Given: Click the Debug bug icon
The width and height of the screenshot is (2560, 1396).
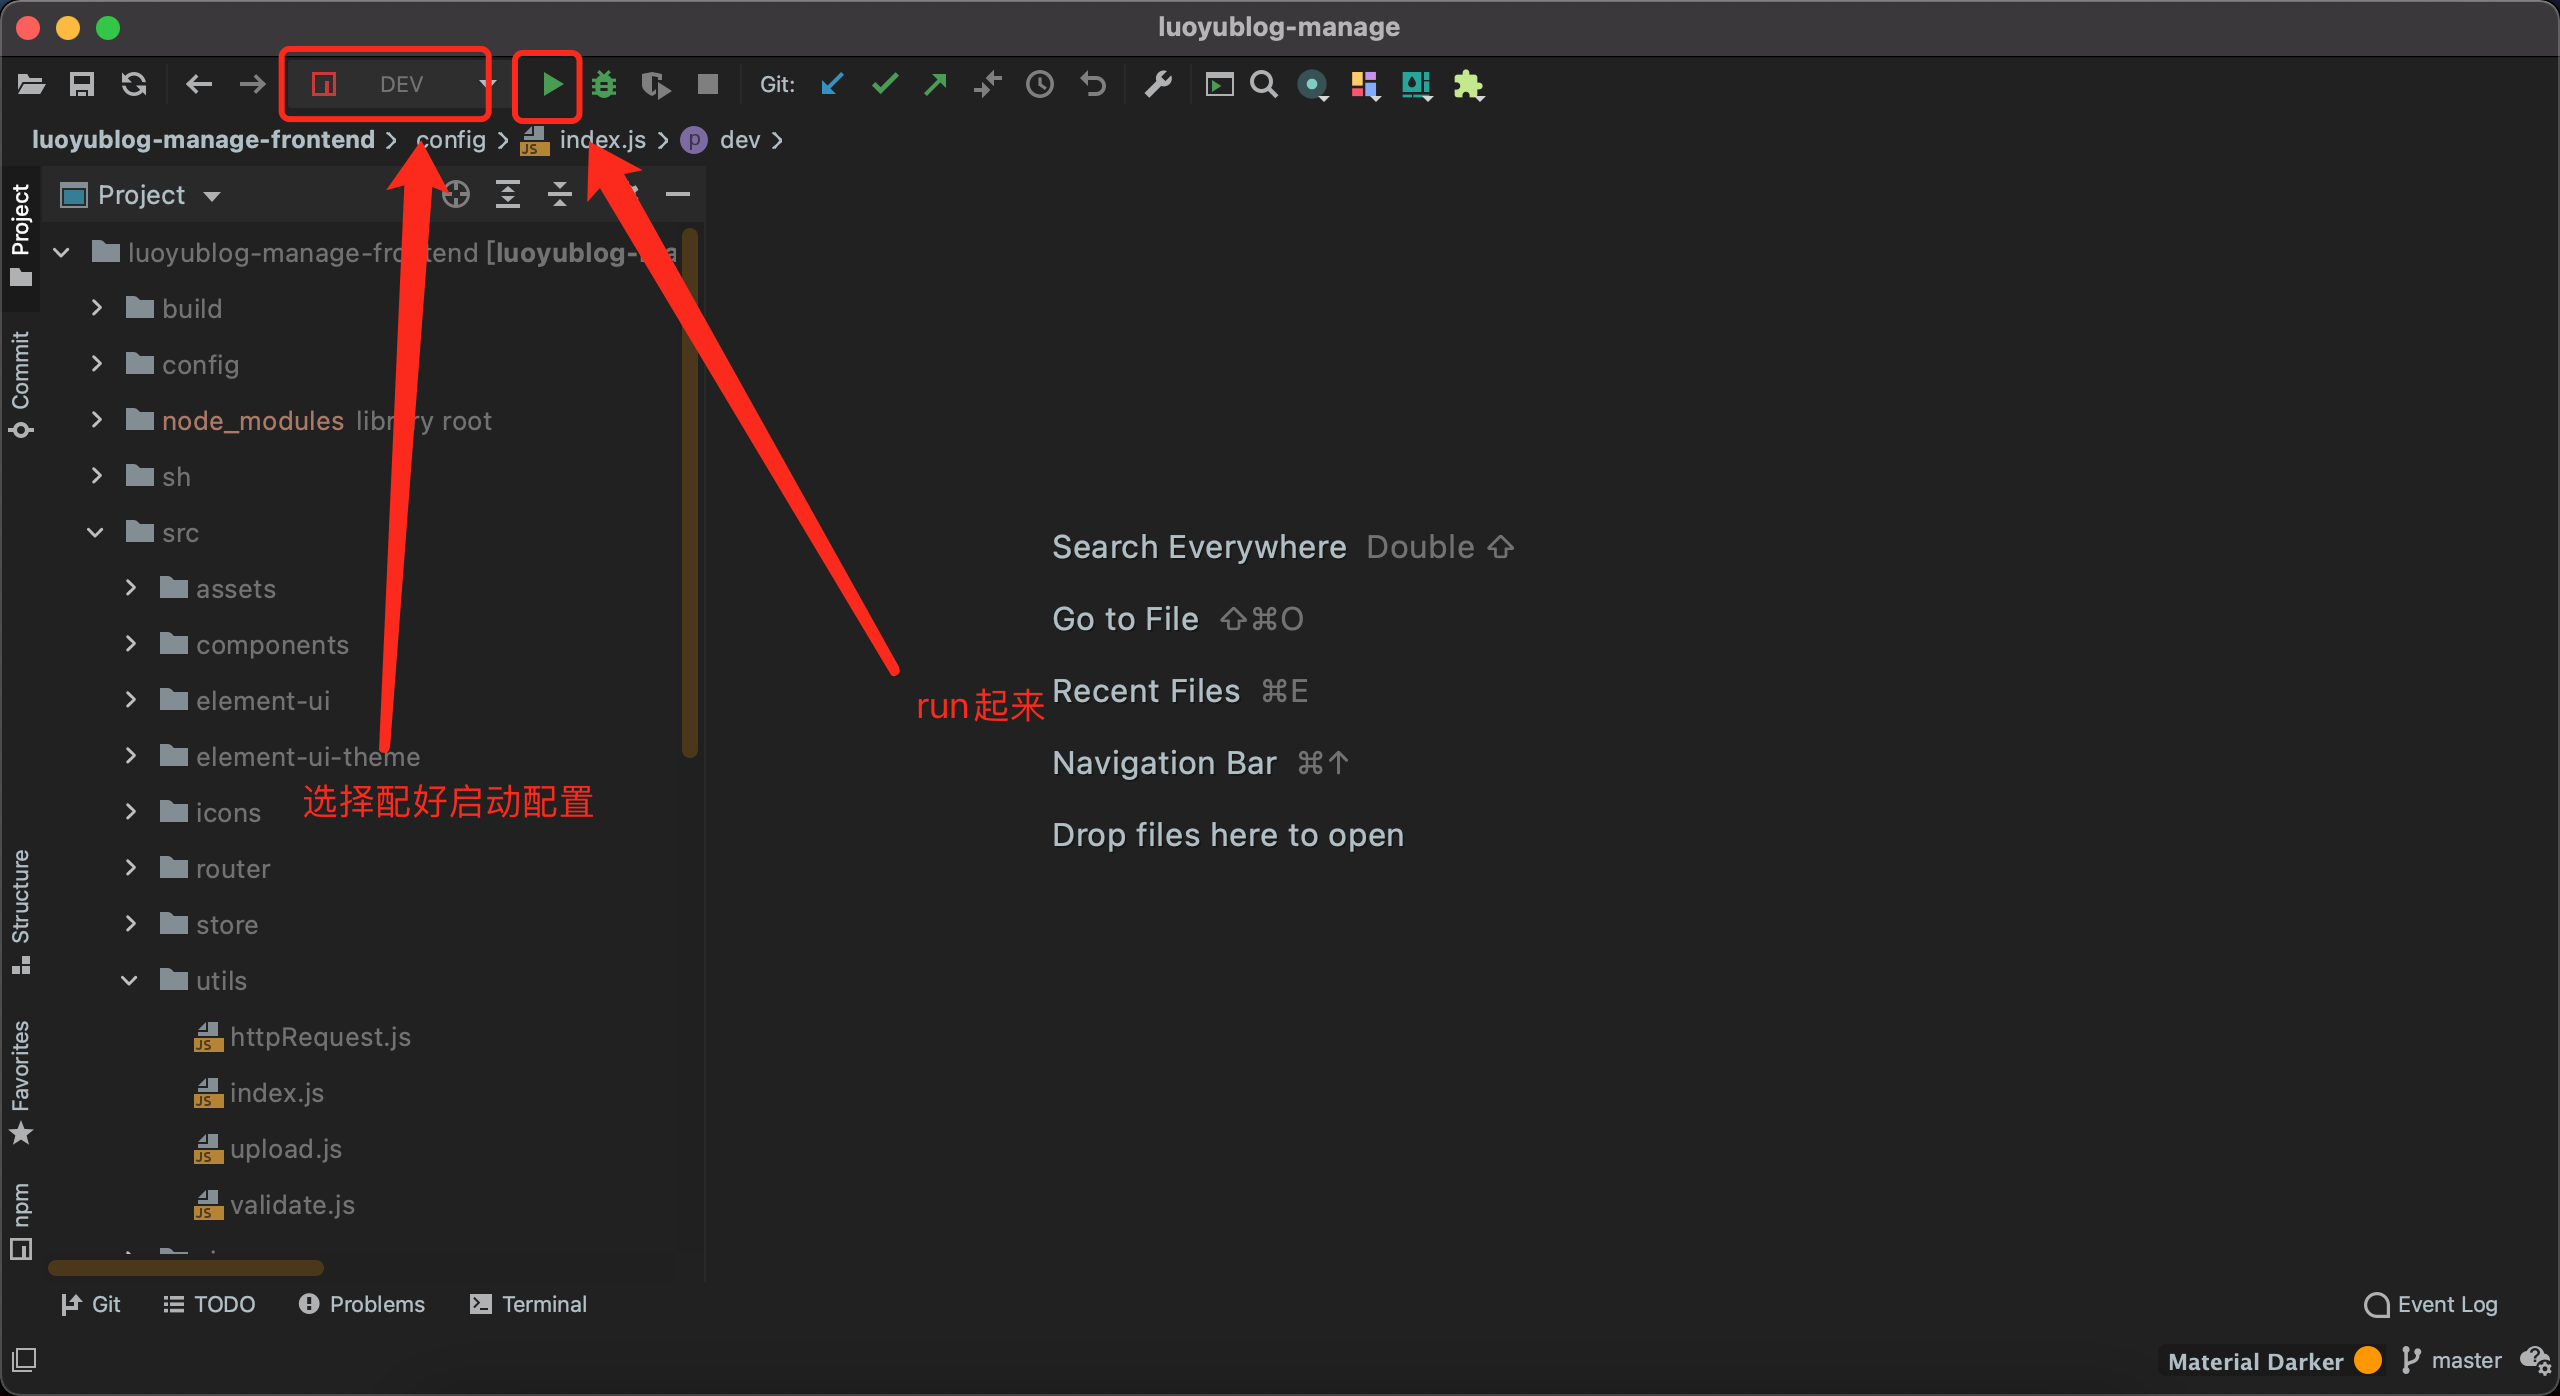Looking at the screenshot, I should pos(603,84).
